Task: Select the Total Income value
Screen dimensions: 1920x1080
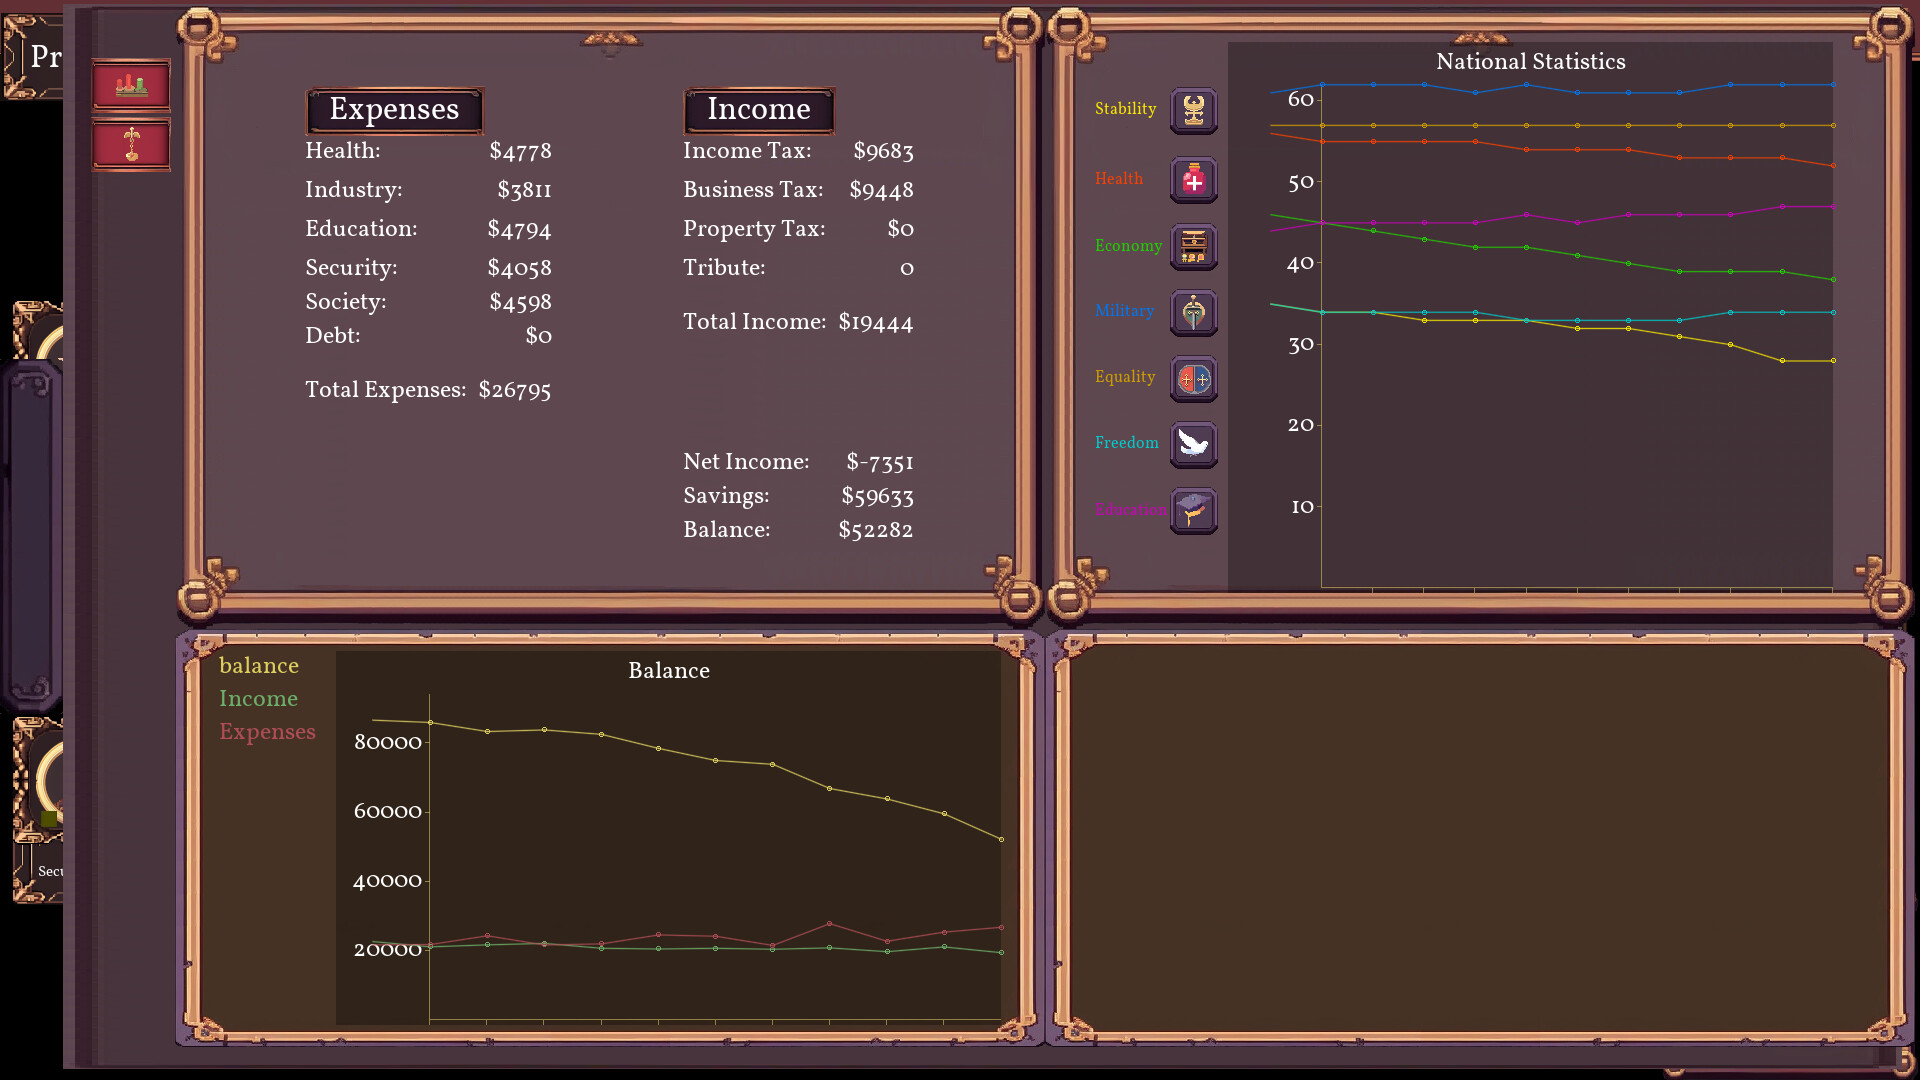Action: [874, 322]
